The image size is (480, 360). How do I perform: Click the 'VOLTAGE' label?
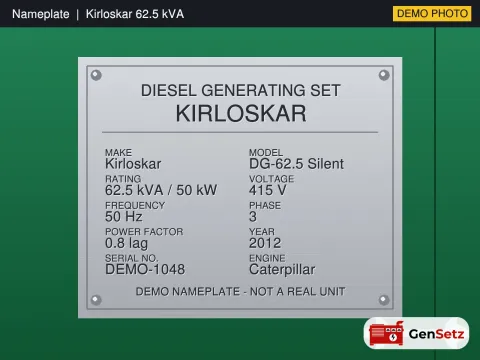coord(271,179)
